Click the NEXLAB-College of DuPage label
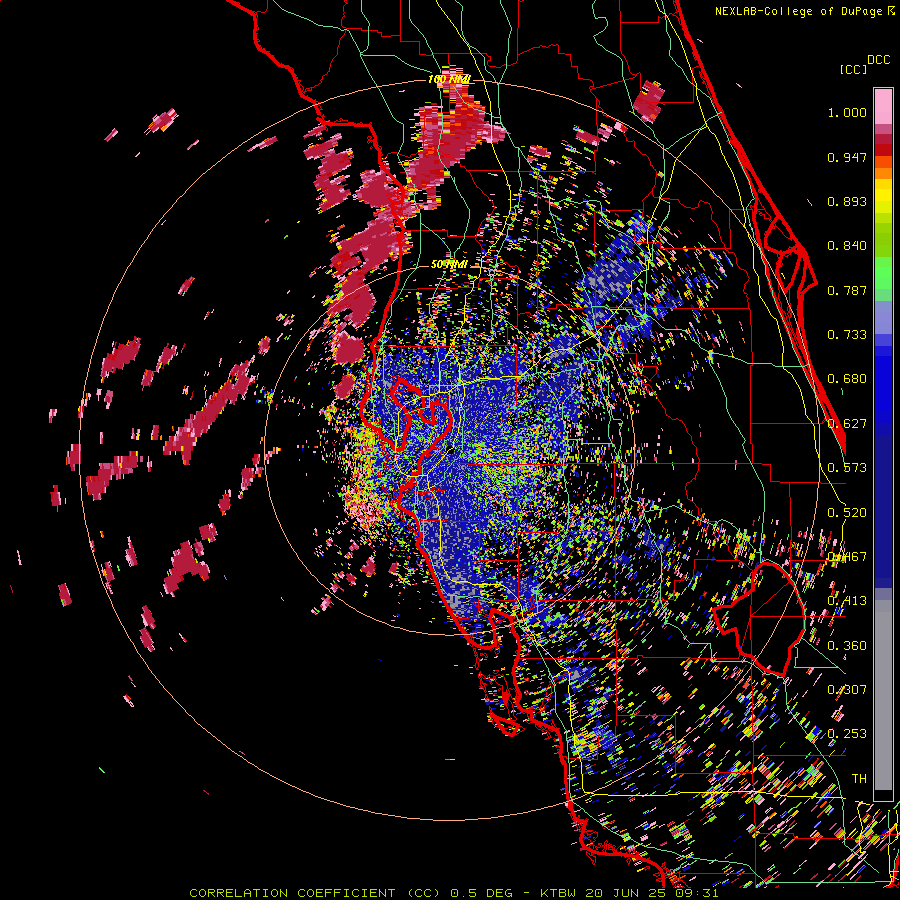The image size is (900, 900). [x=798, y=11]
